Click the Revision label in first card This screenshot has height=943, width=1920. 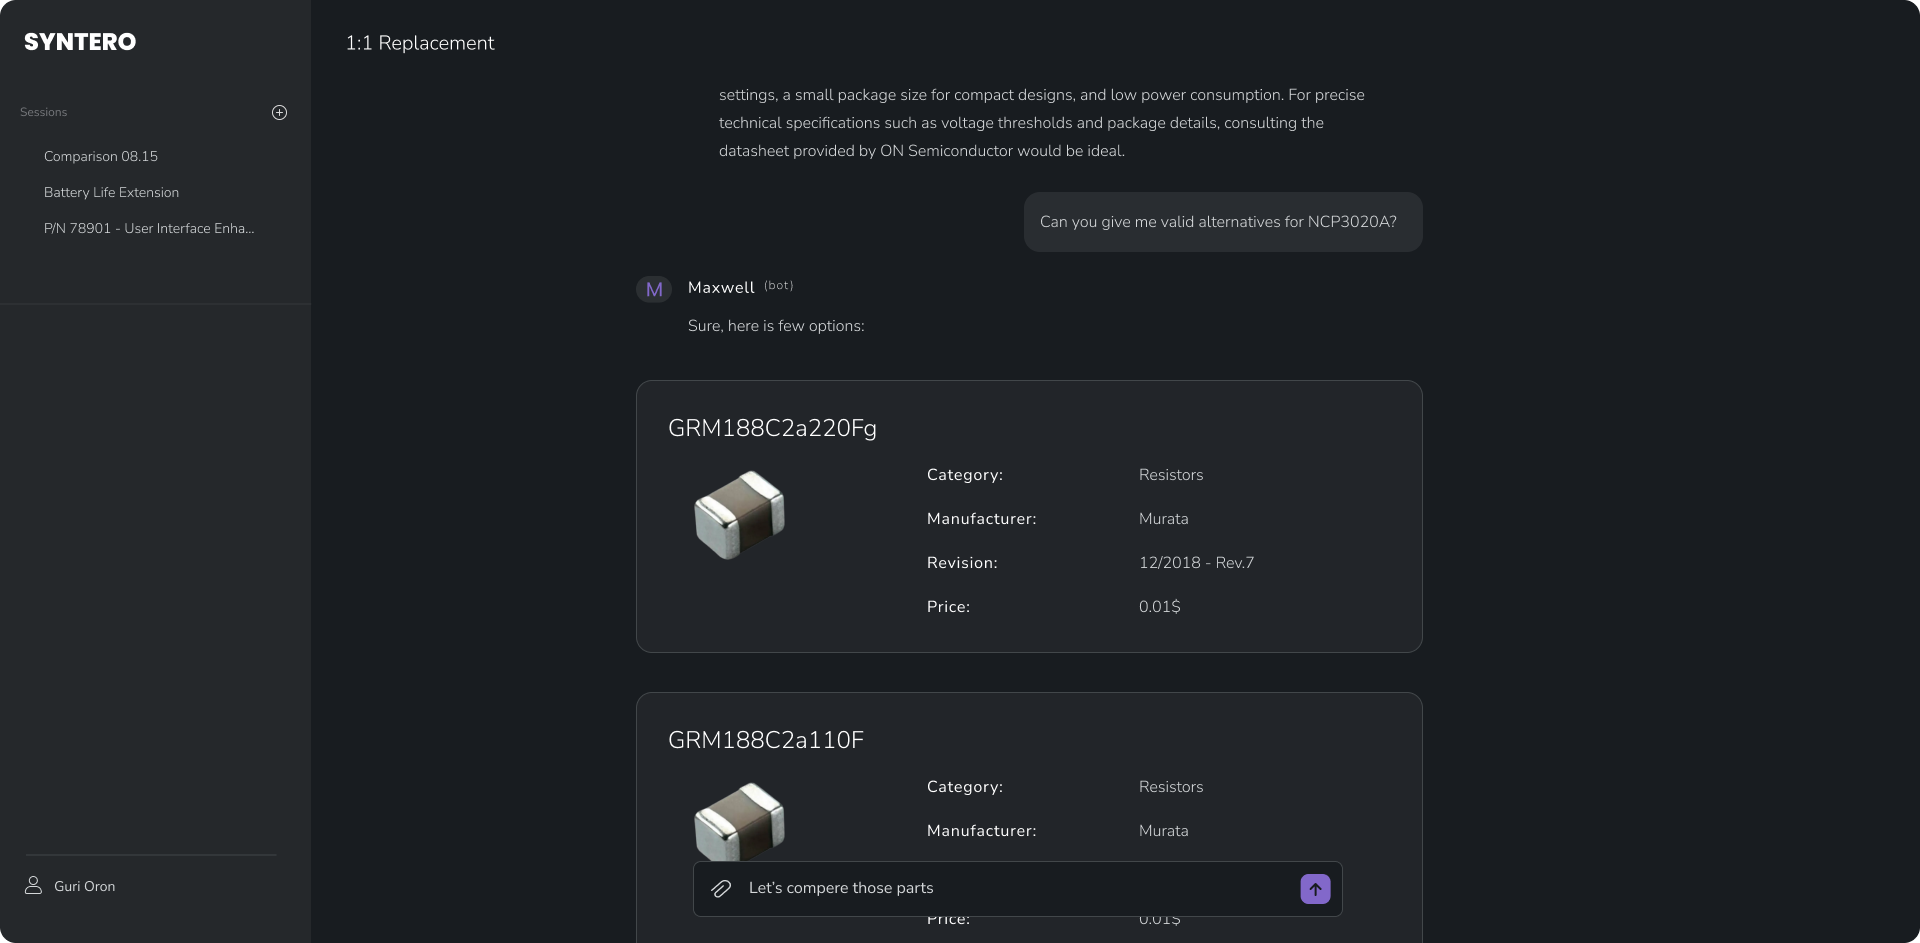(962, 563)
